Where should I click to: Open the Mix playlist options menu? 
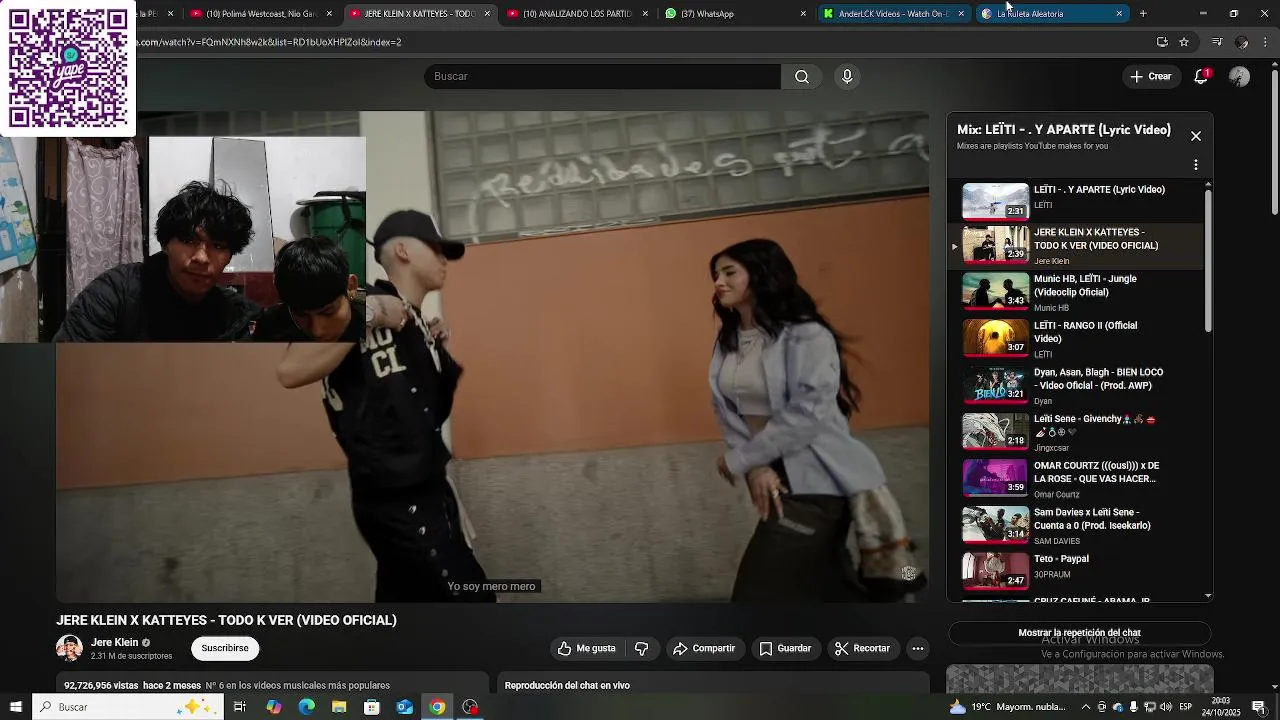[1195, 165]
